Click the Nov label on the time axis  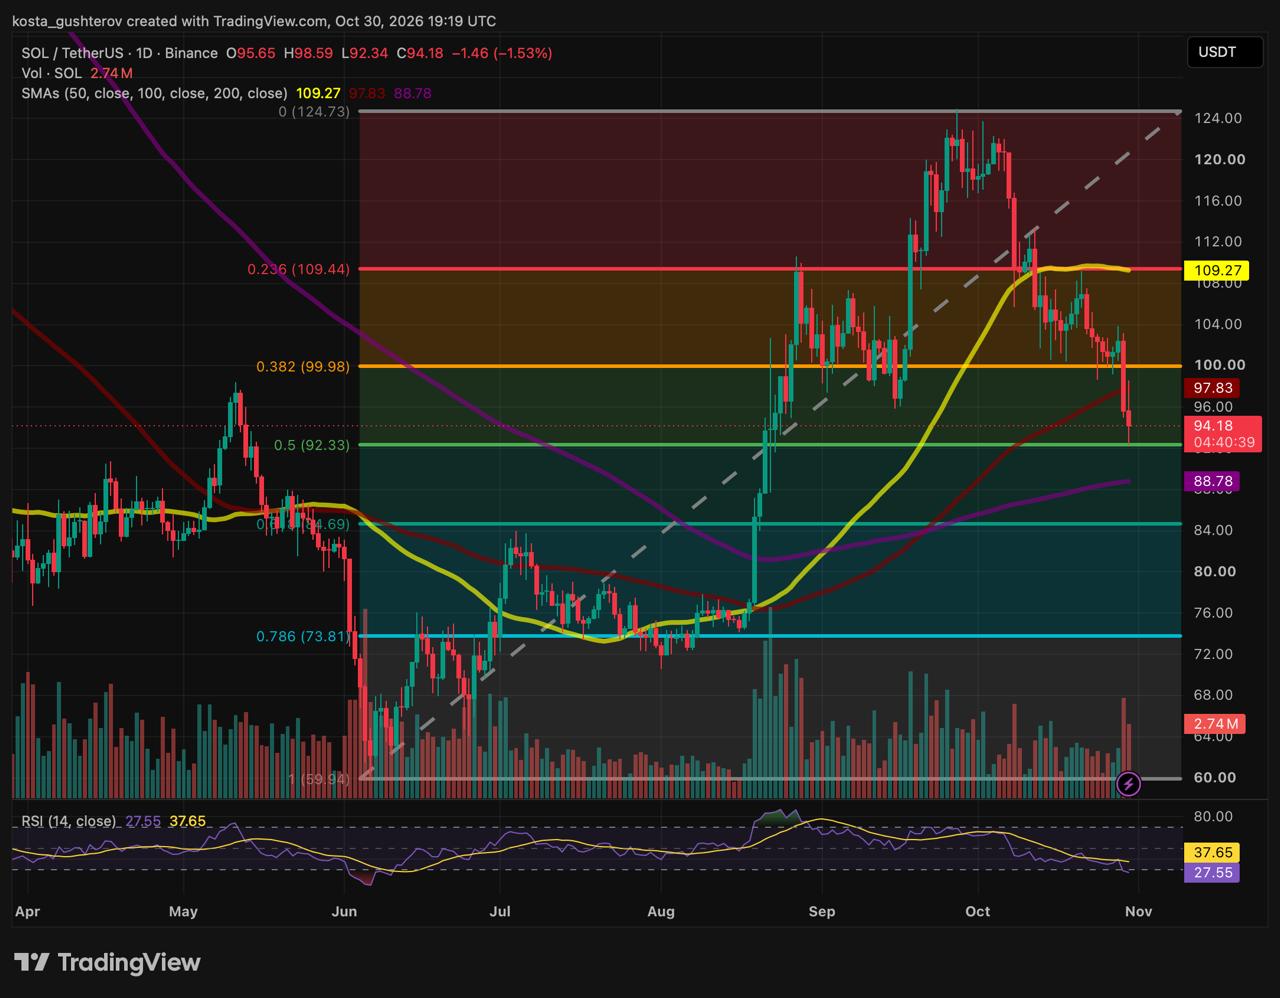coord(1138,911)
